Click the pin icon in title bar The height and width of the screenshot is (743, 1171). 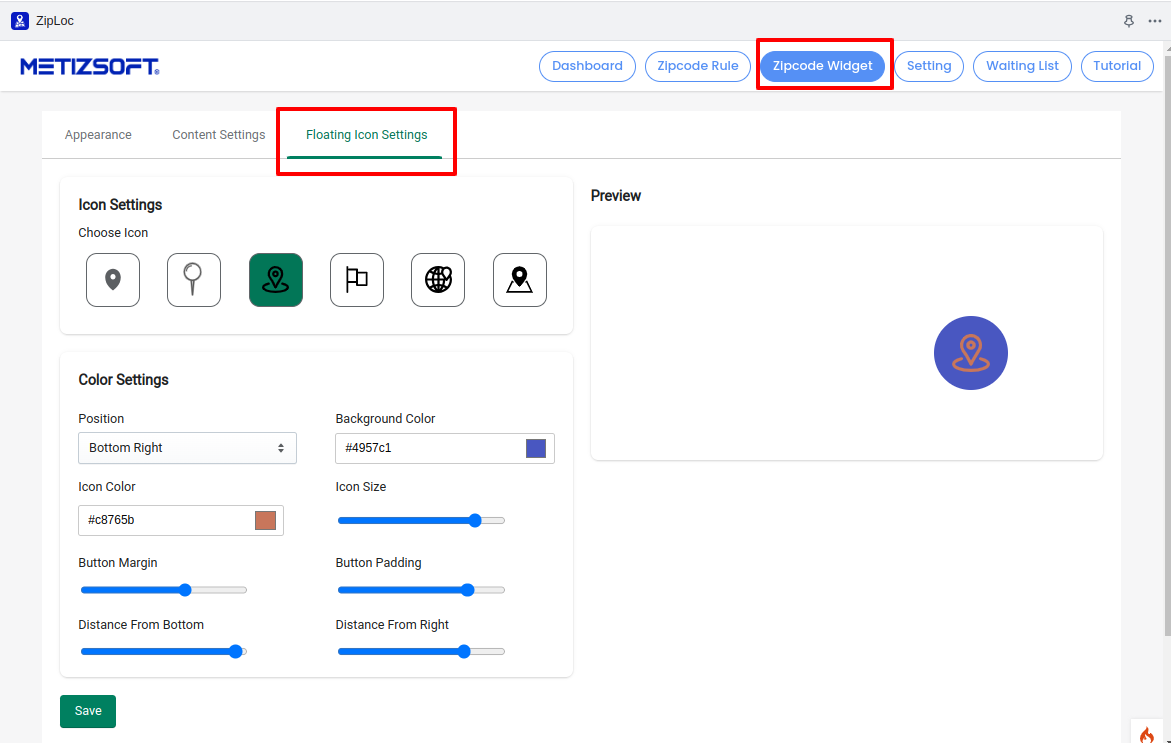[1129, 21]
